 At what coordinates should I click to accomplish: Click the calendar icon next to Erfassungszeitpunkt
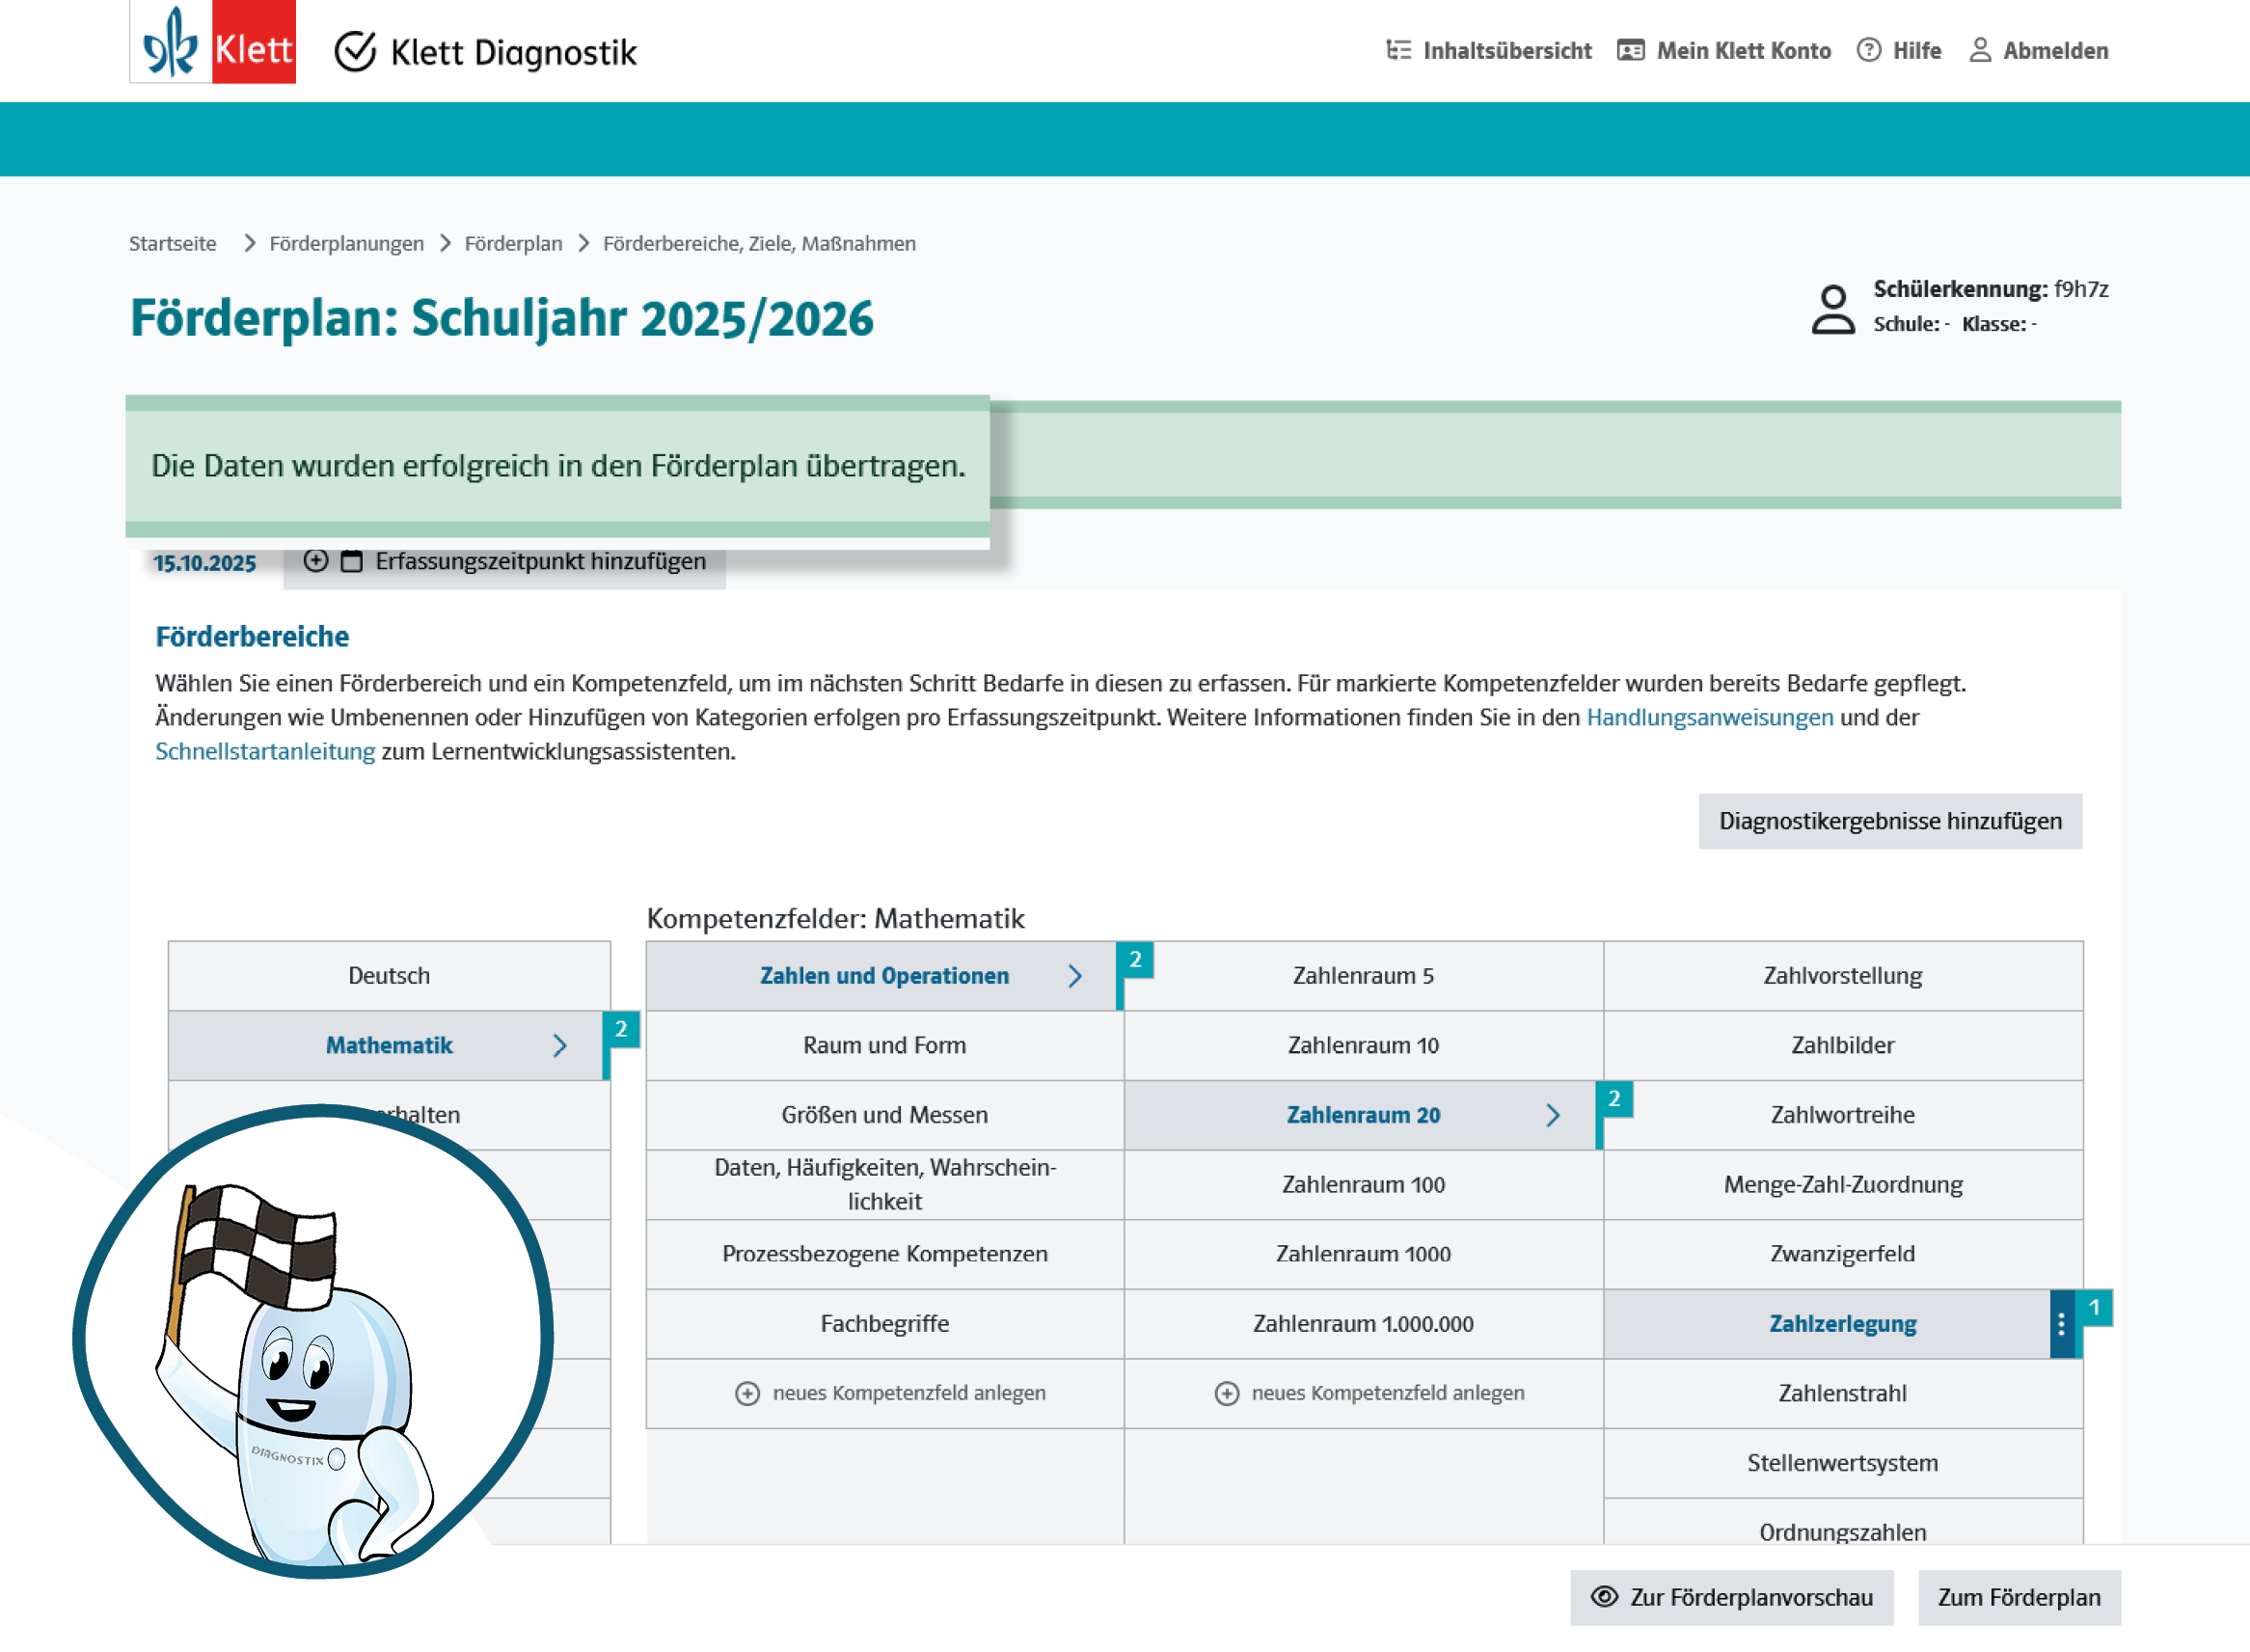(352, 561)
